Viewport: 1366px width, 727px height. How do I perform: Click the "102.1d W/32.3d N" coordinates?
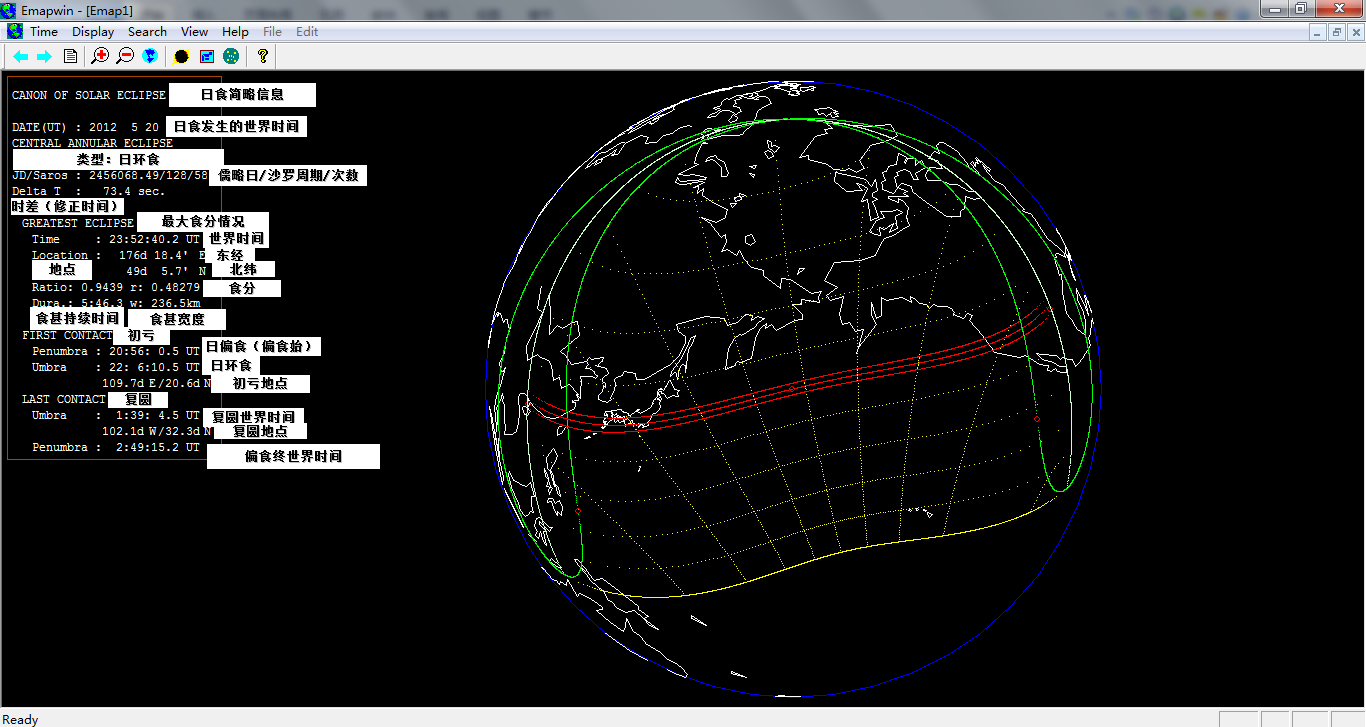(x=157, y=431)
